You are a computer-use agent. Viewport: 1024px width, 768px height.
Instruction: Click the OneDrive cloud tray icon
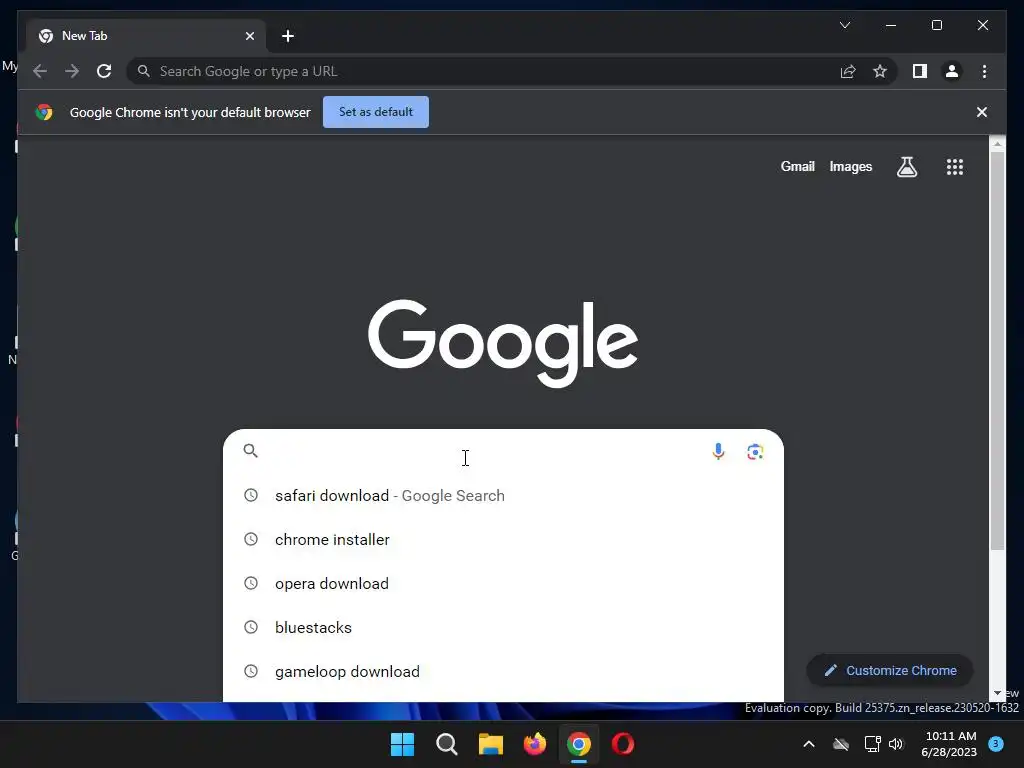point(840,744)
